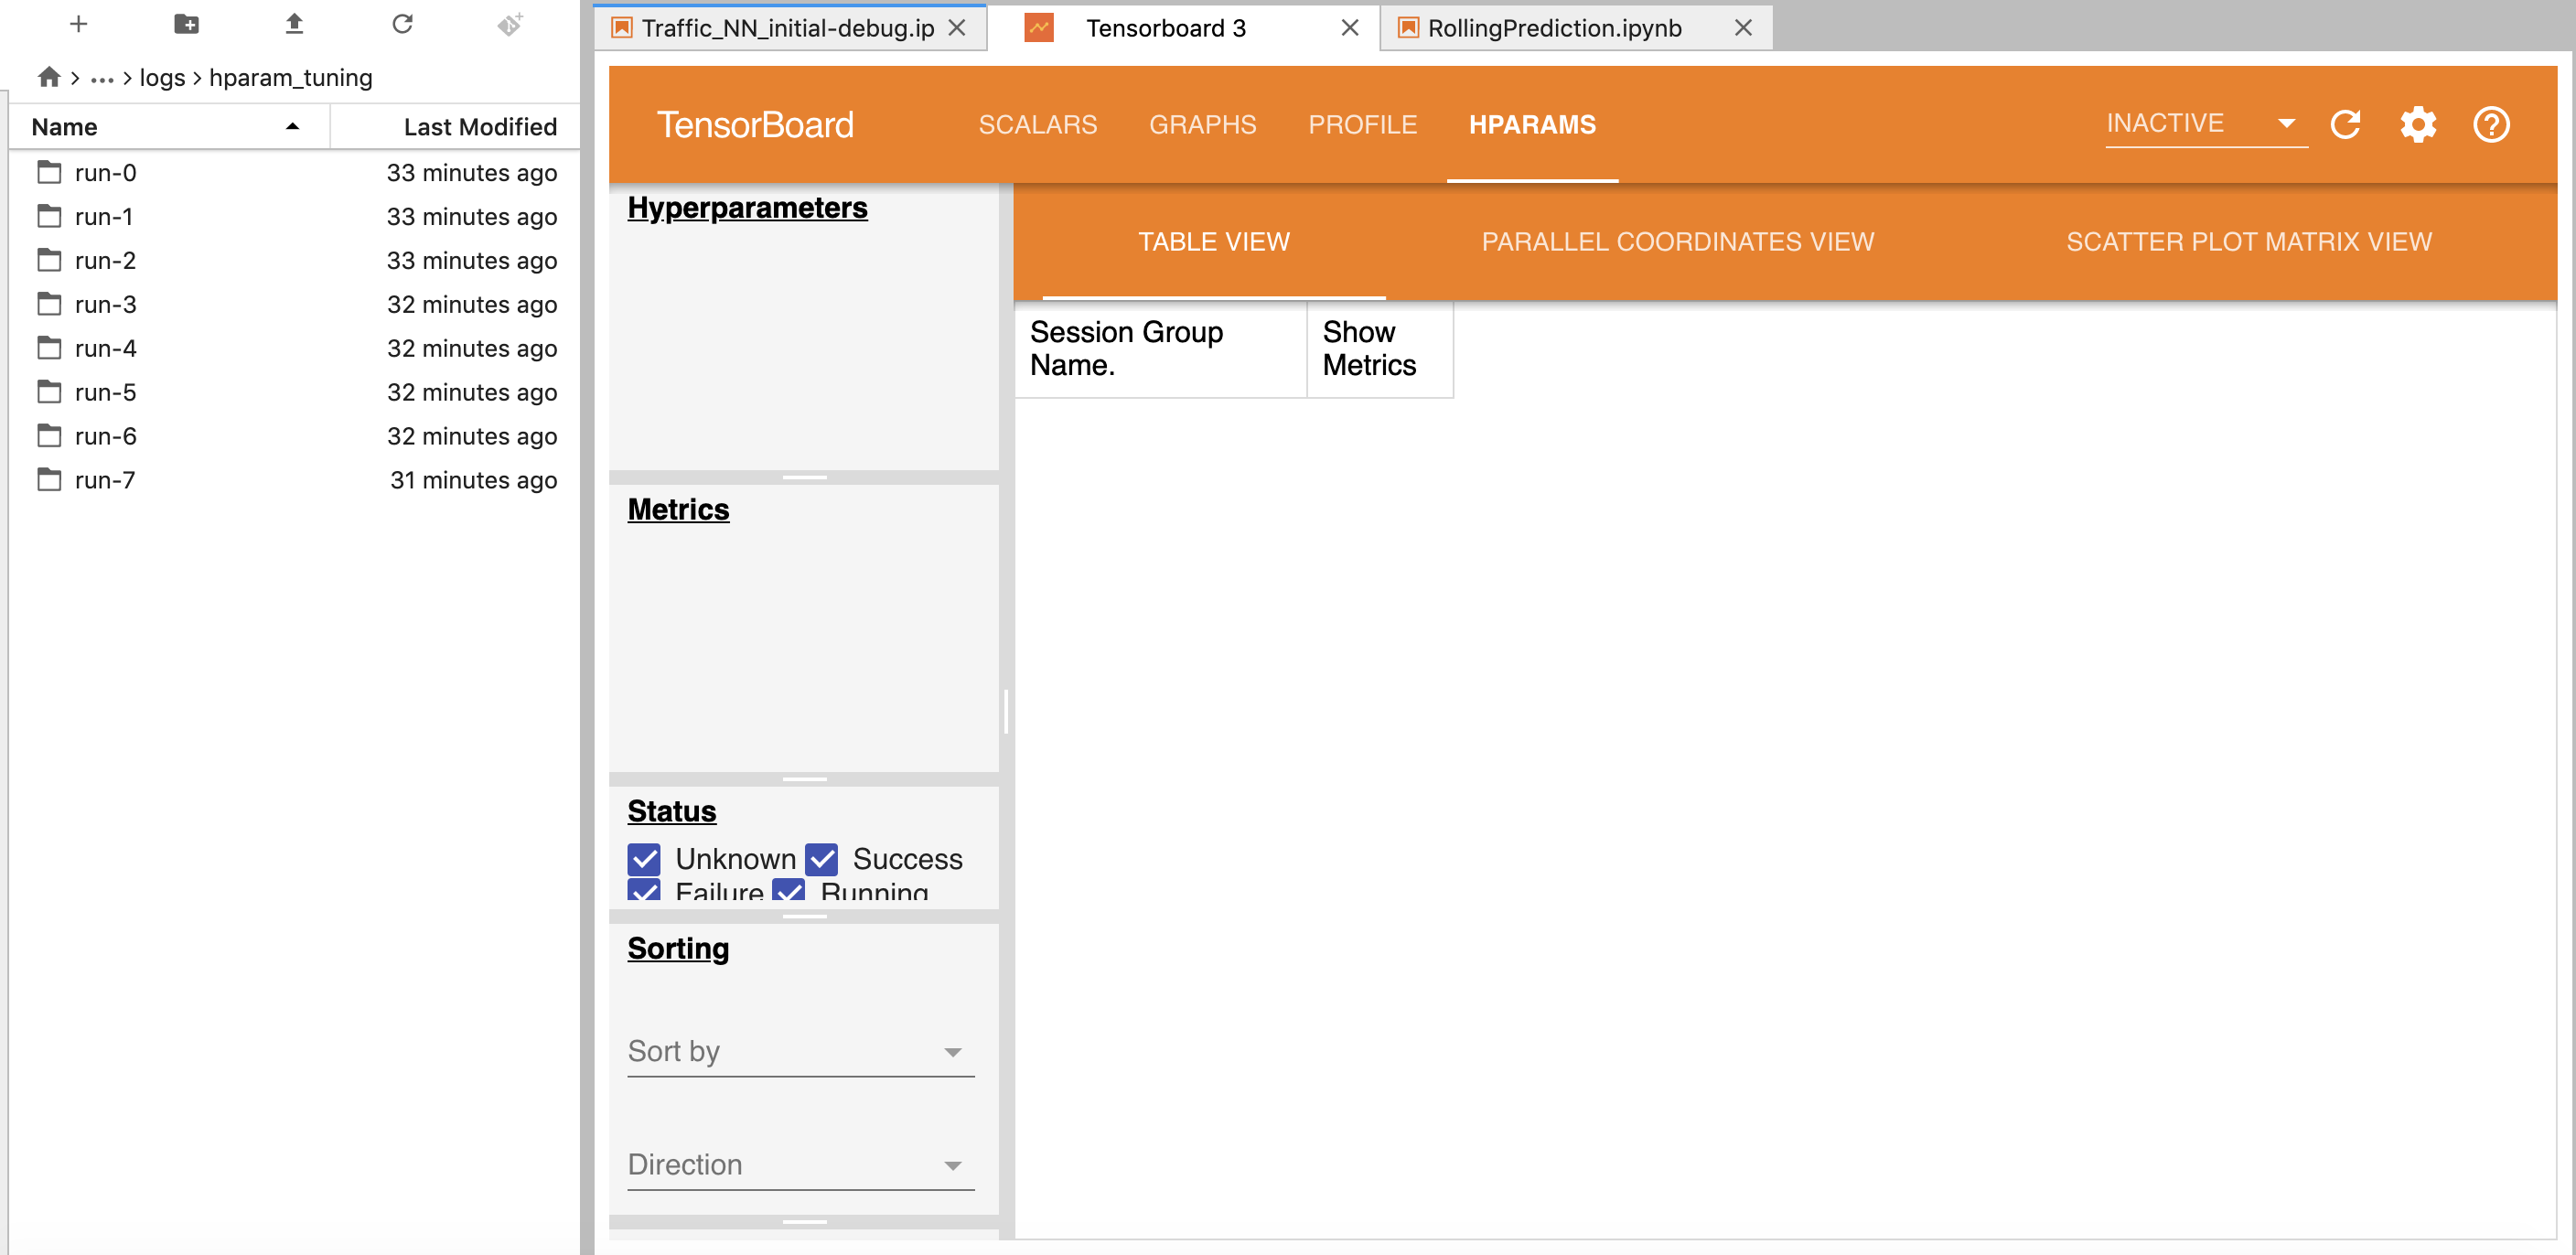This screenshot has width=2576, height=1255.
Task: Select the run-3 folder
Action: point(106,304)
